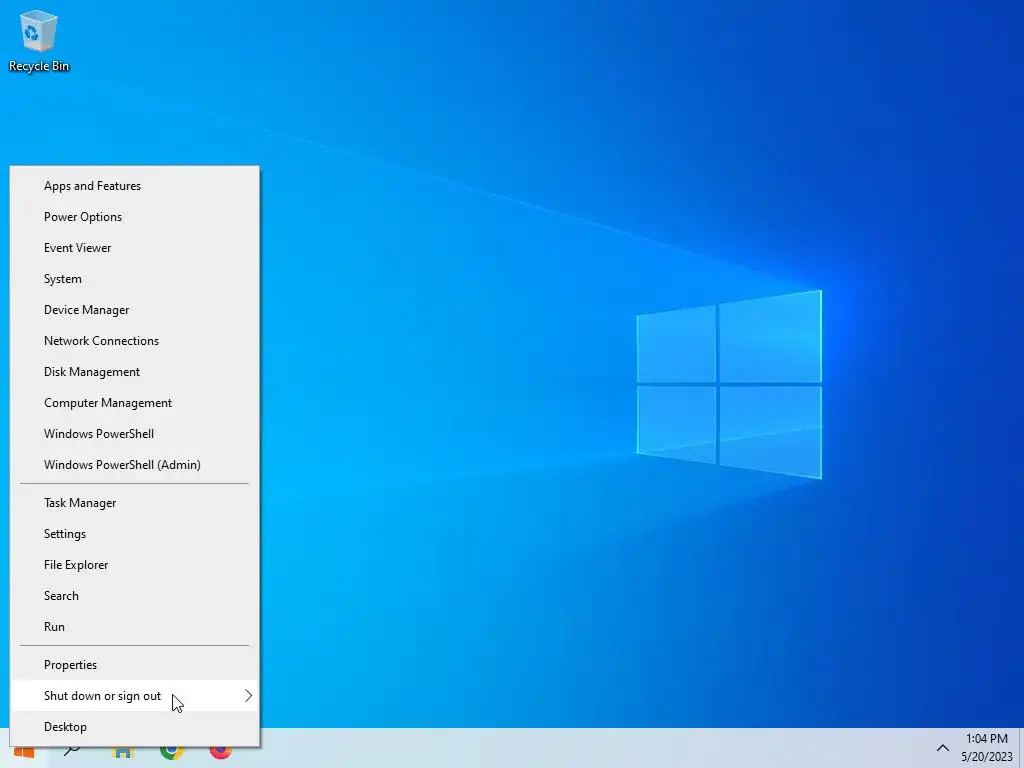Expand the Shut down or sign out arrow
Screen dimensions: 1024x768
[248, 696]
